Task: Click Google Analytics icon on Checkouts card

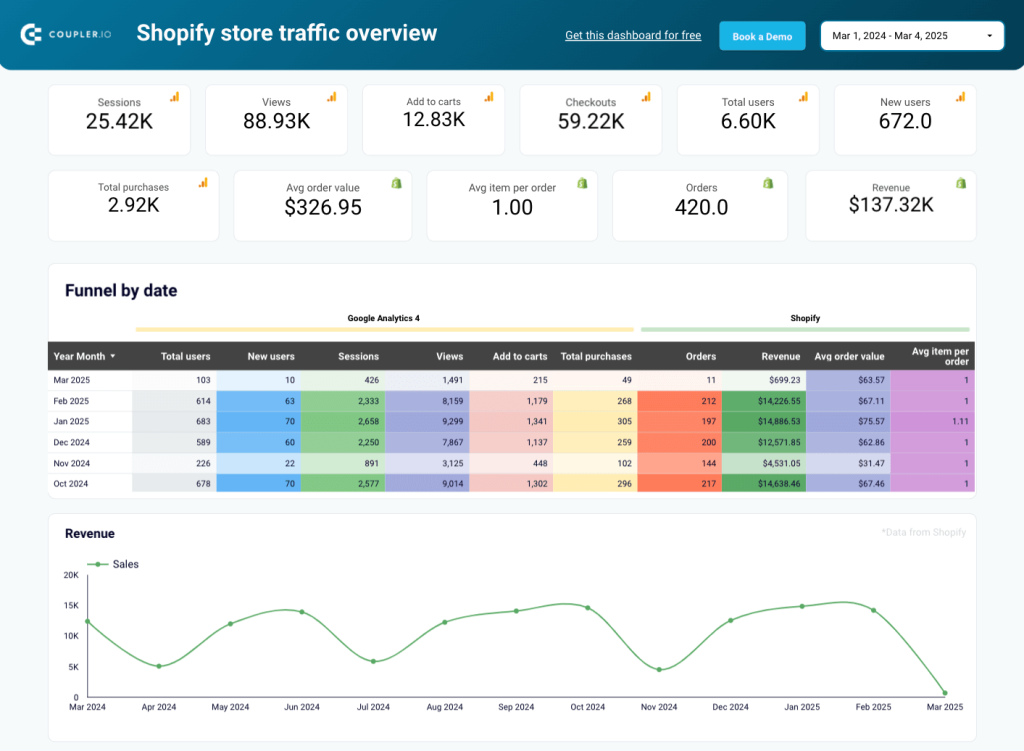Action: pos(646,97)
